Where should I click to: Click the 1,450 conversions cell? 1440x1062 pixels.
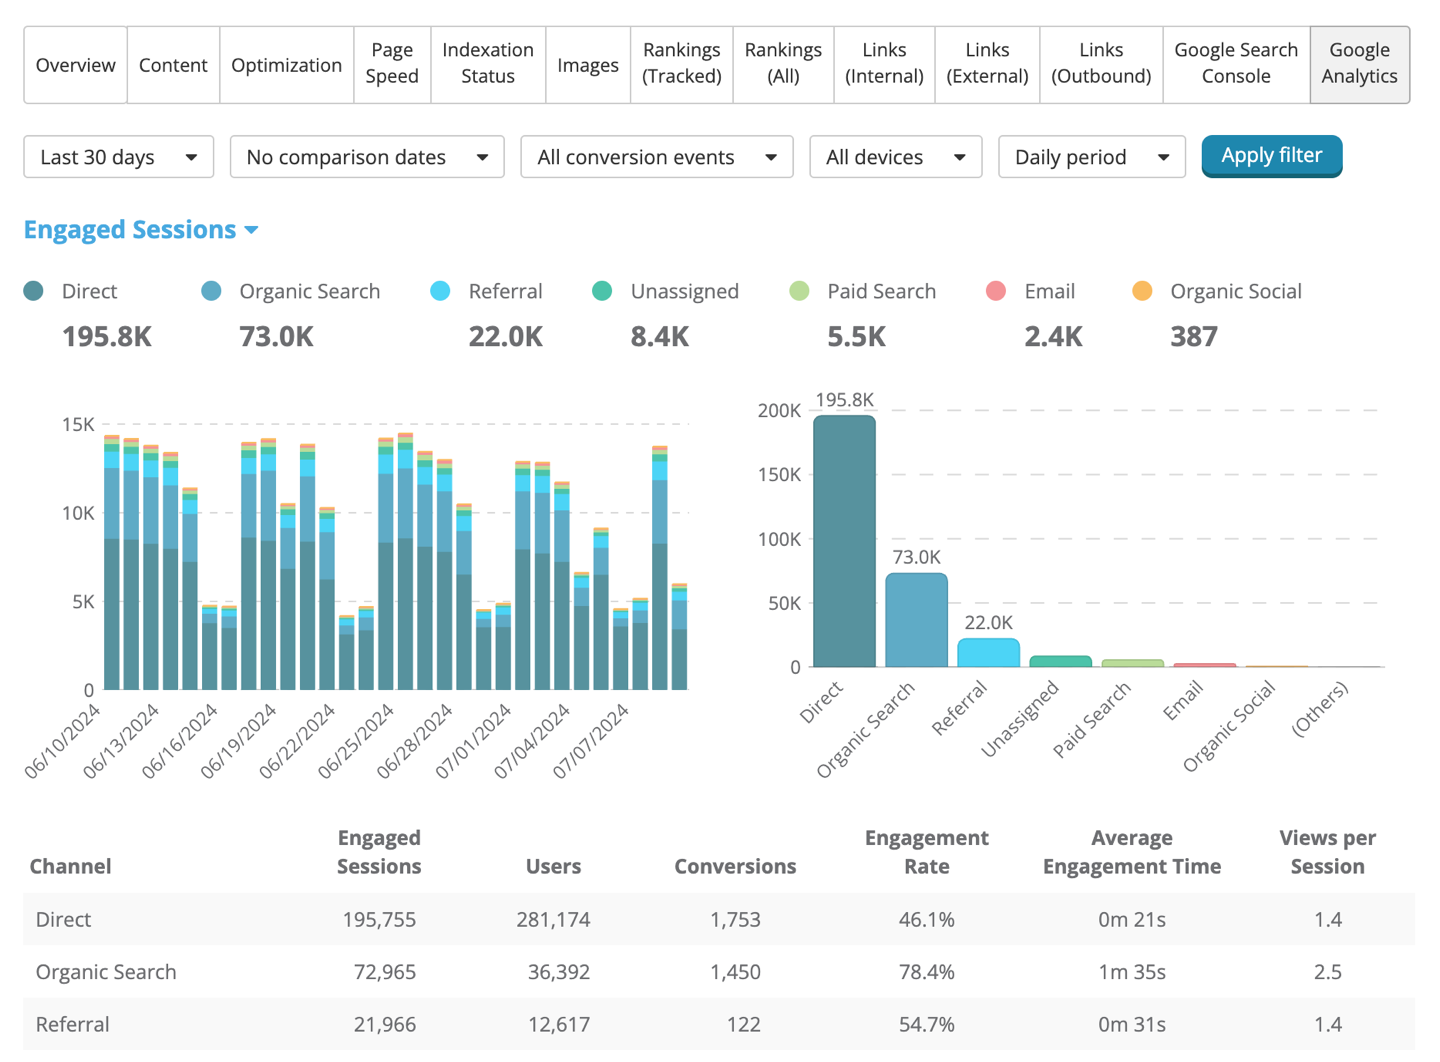tap(735, 972)
